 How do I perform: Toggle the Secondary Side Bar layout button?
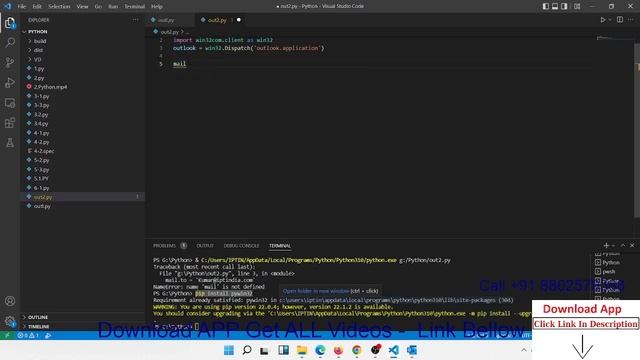click(564, 6)
